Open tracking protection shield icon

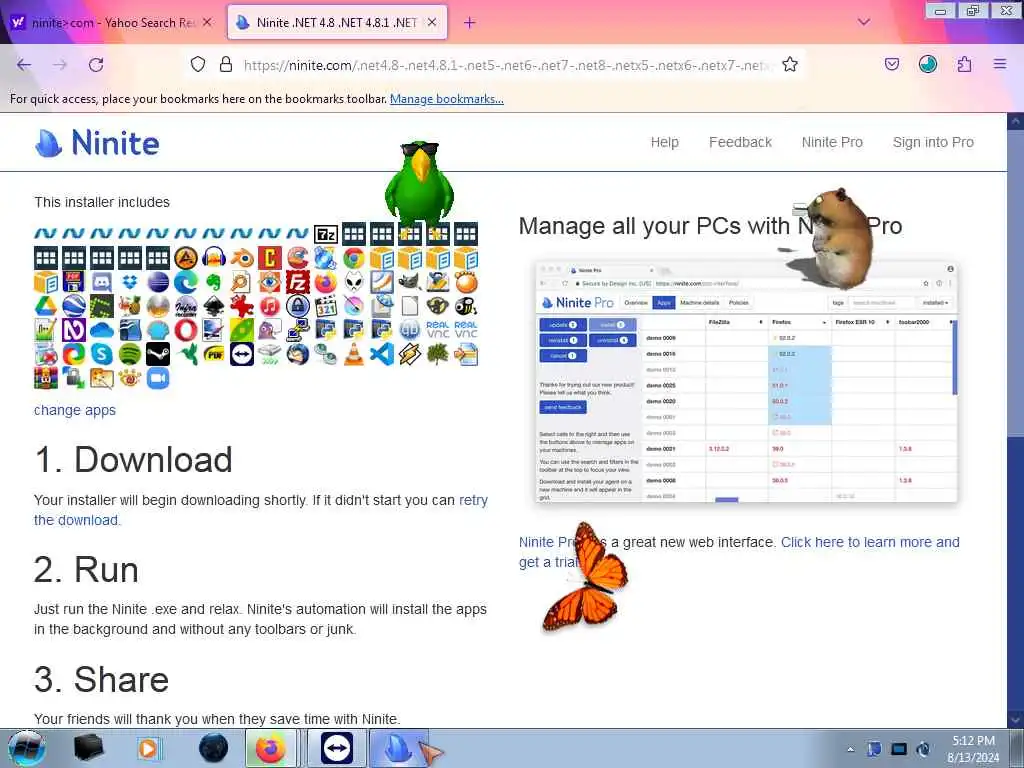[x=198, y=64]
